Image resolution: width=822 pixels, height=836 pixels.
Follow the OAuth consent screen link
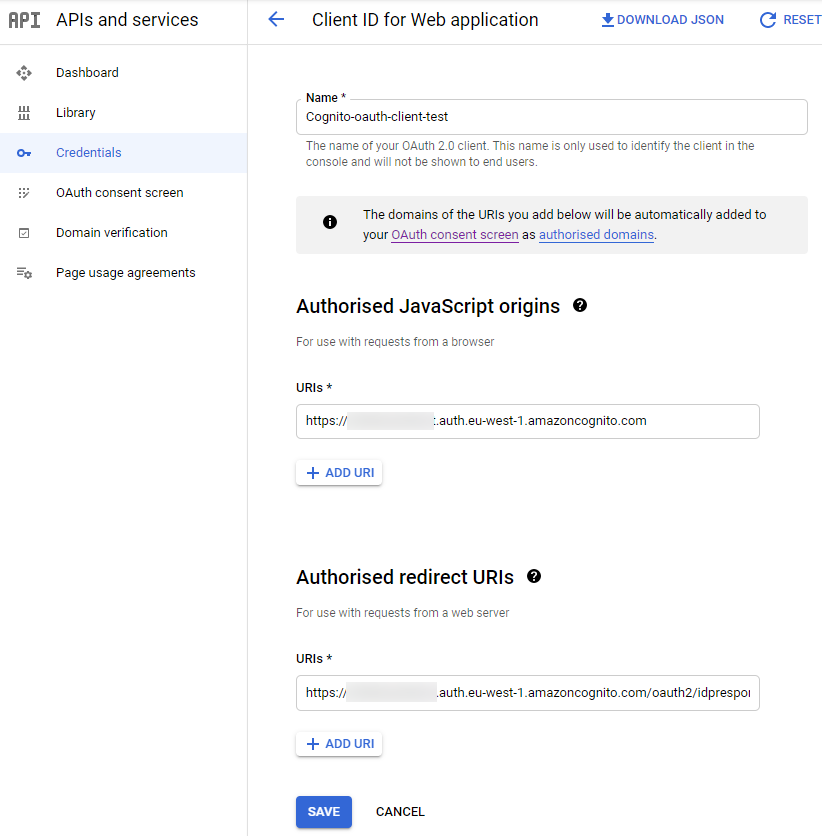[455, 235]
